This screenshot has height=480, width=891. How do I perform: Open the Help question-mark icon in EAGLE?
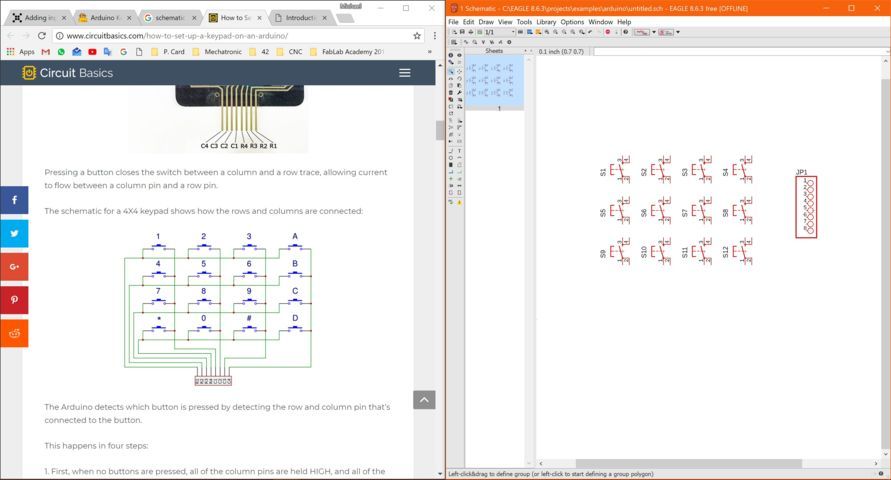(x=626, y=32)
